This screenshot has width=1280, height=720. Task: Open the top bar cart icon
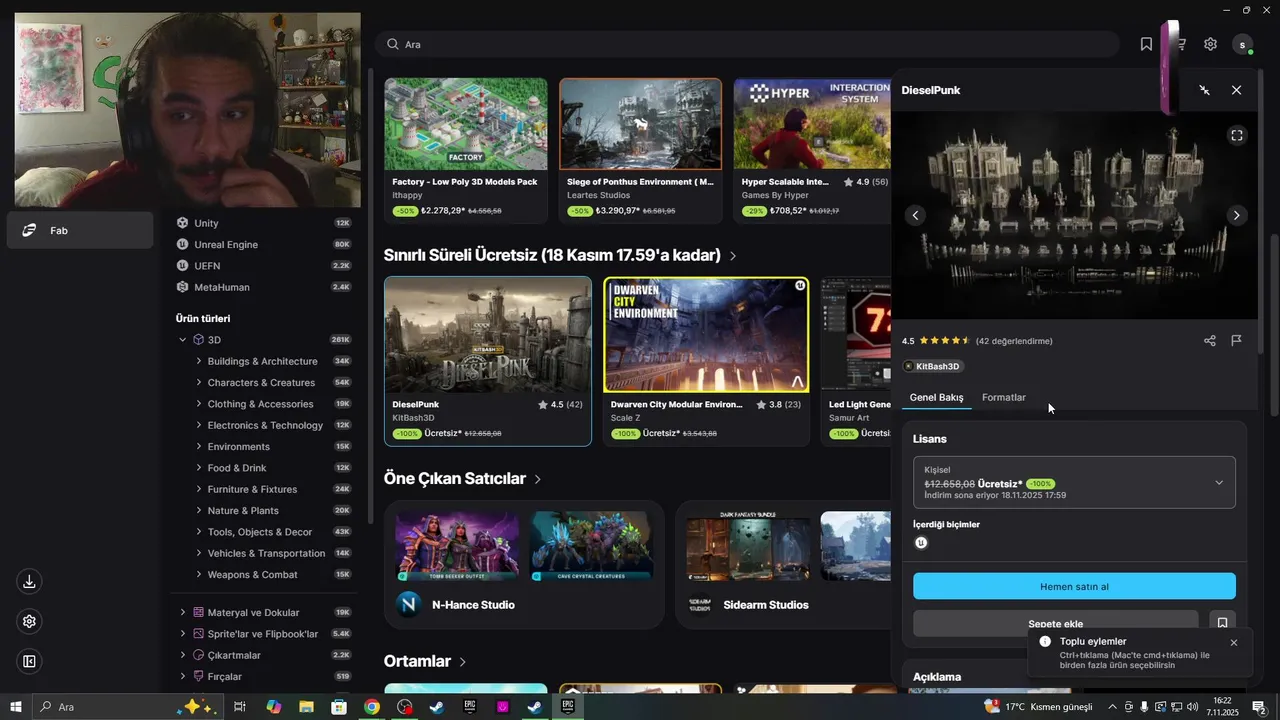[x=1180, y=44]
